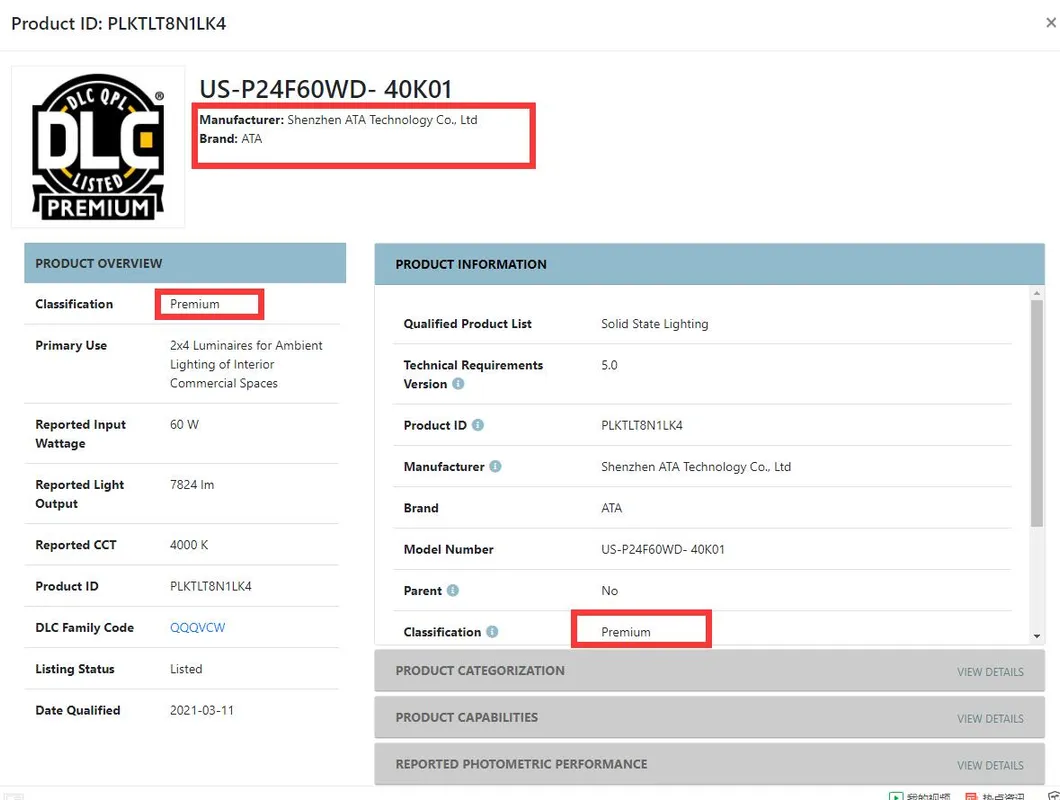
Task: Click the info icon beside Technical Requirements Version
Action: point(458,384)
